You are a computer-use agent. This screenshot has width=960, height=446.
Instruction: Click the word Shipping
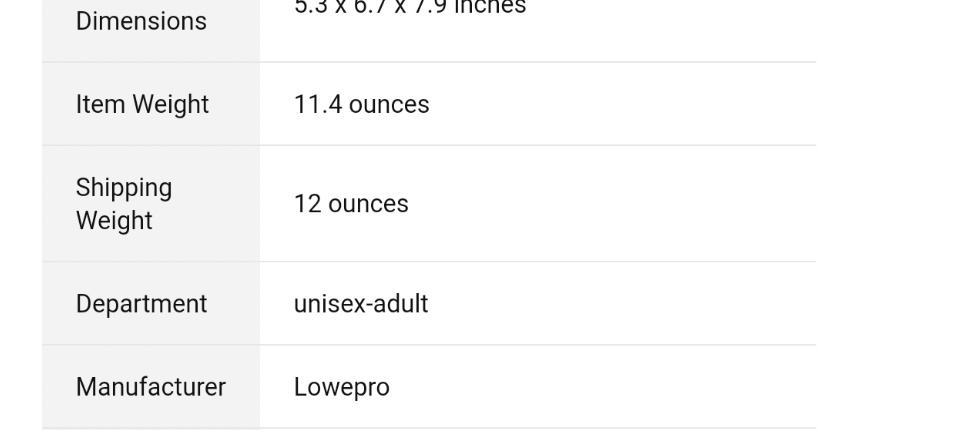pyautogui.click(x=124, y=188)
